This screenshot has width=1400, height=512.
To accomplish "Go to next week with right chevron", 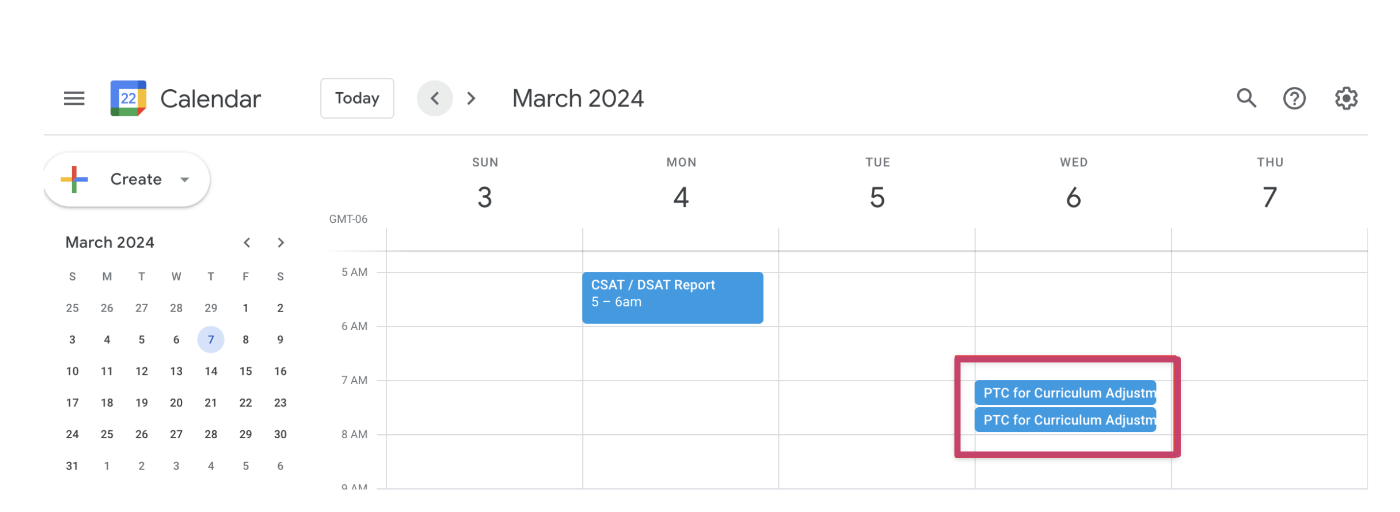I will point(471,98).
